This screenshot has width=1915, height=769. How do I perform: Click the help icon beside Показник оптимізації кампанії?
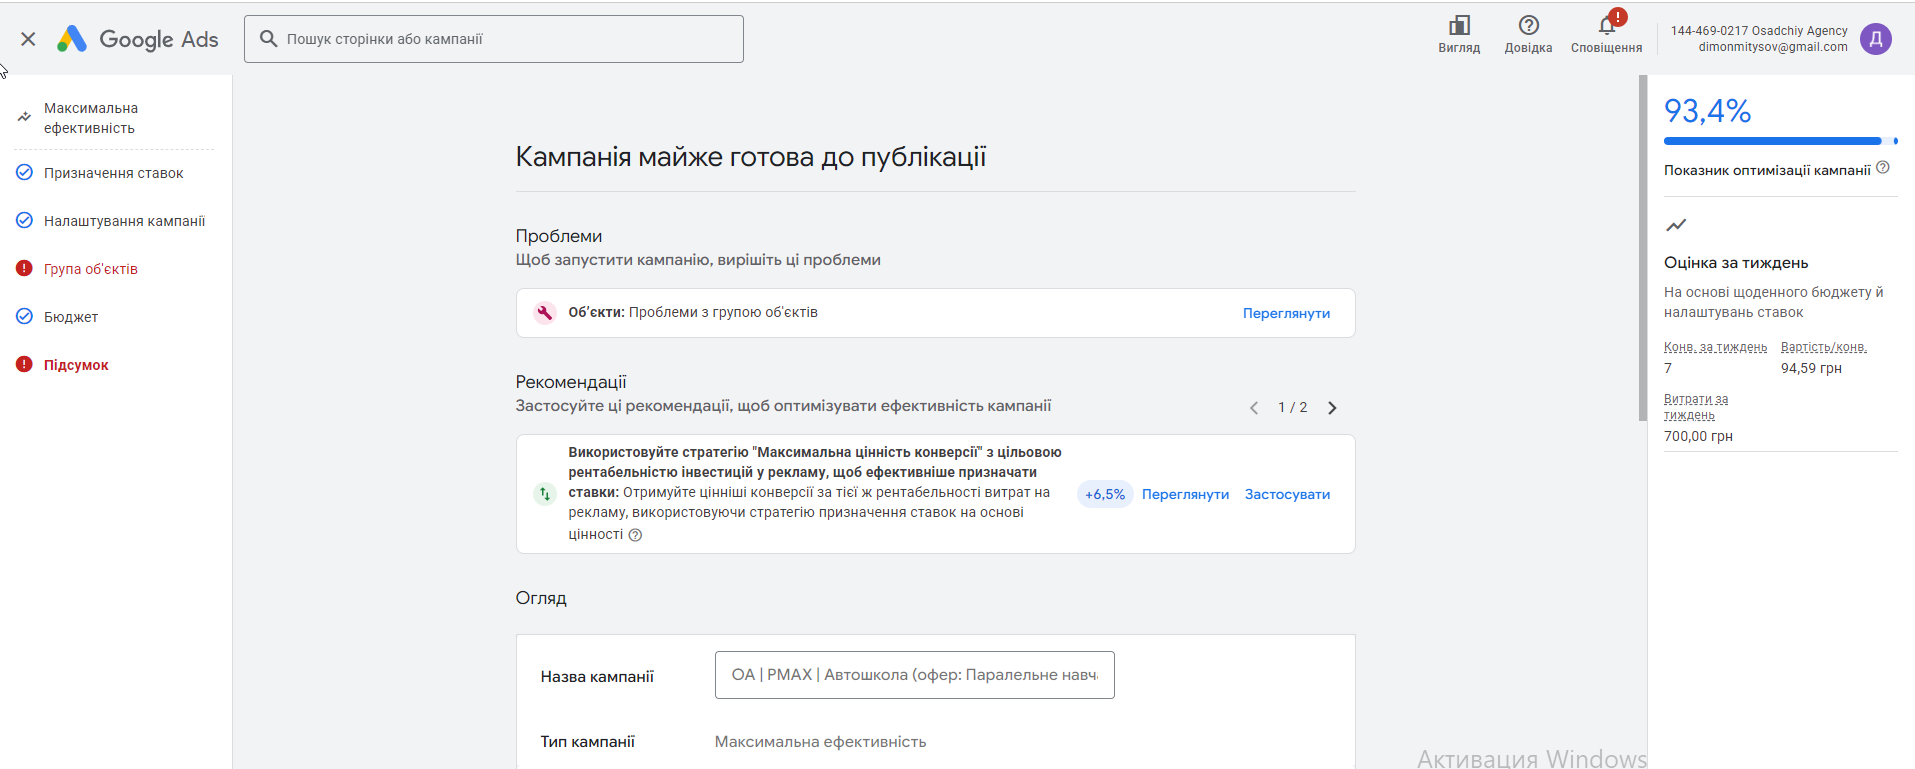[x=1883, y=168]
